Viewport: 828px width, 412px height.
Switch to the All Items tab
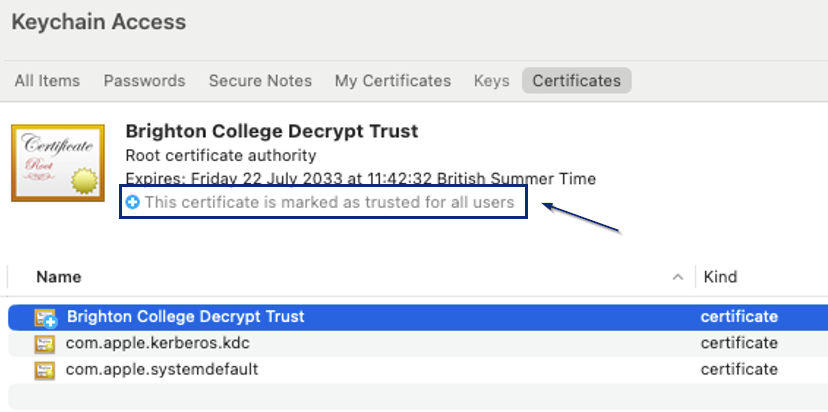pos(47,81)
